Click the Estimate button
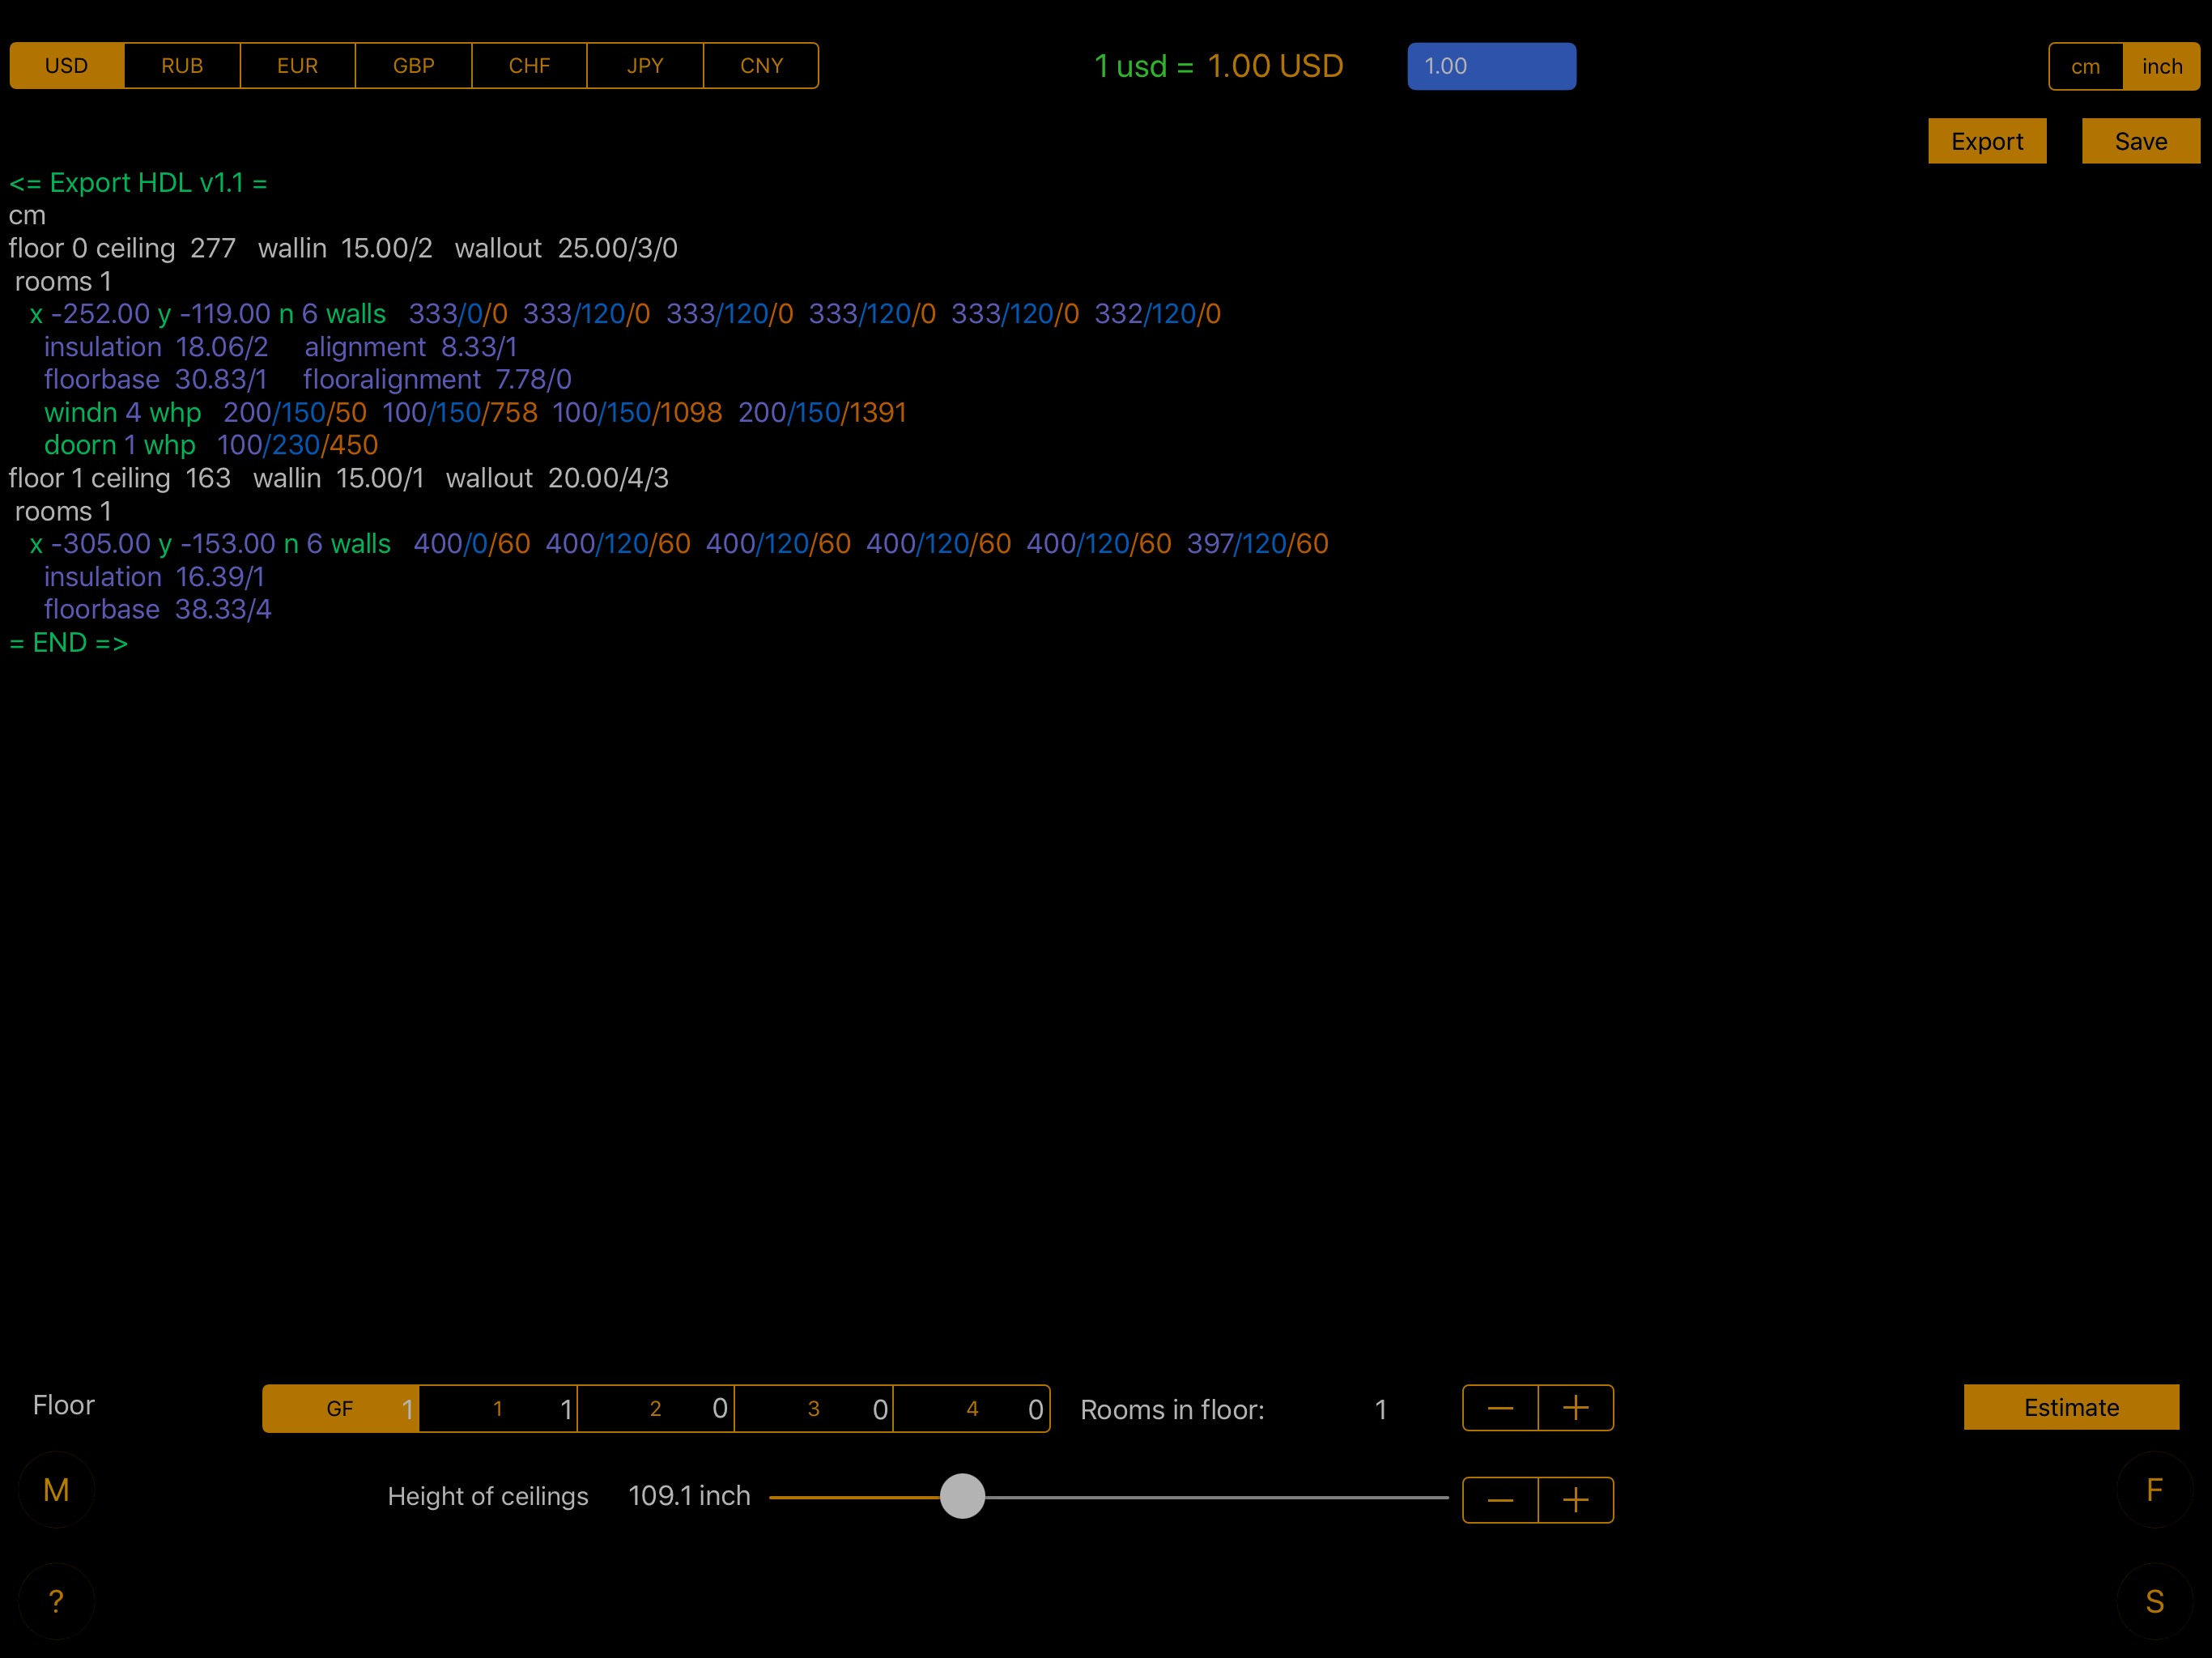Image resolution: width=2212 pixels, height=1658 pixels. pyautogui.click(x=2071, y=1407)
